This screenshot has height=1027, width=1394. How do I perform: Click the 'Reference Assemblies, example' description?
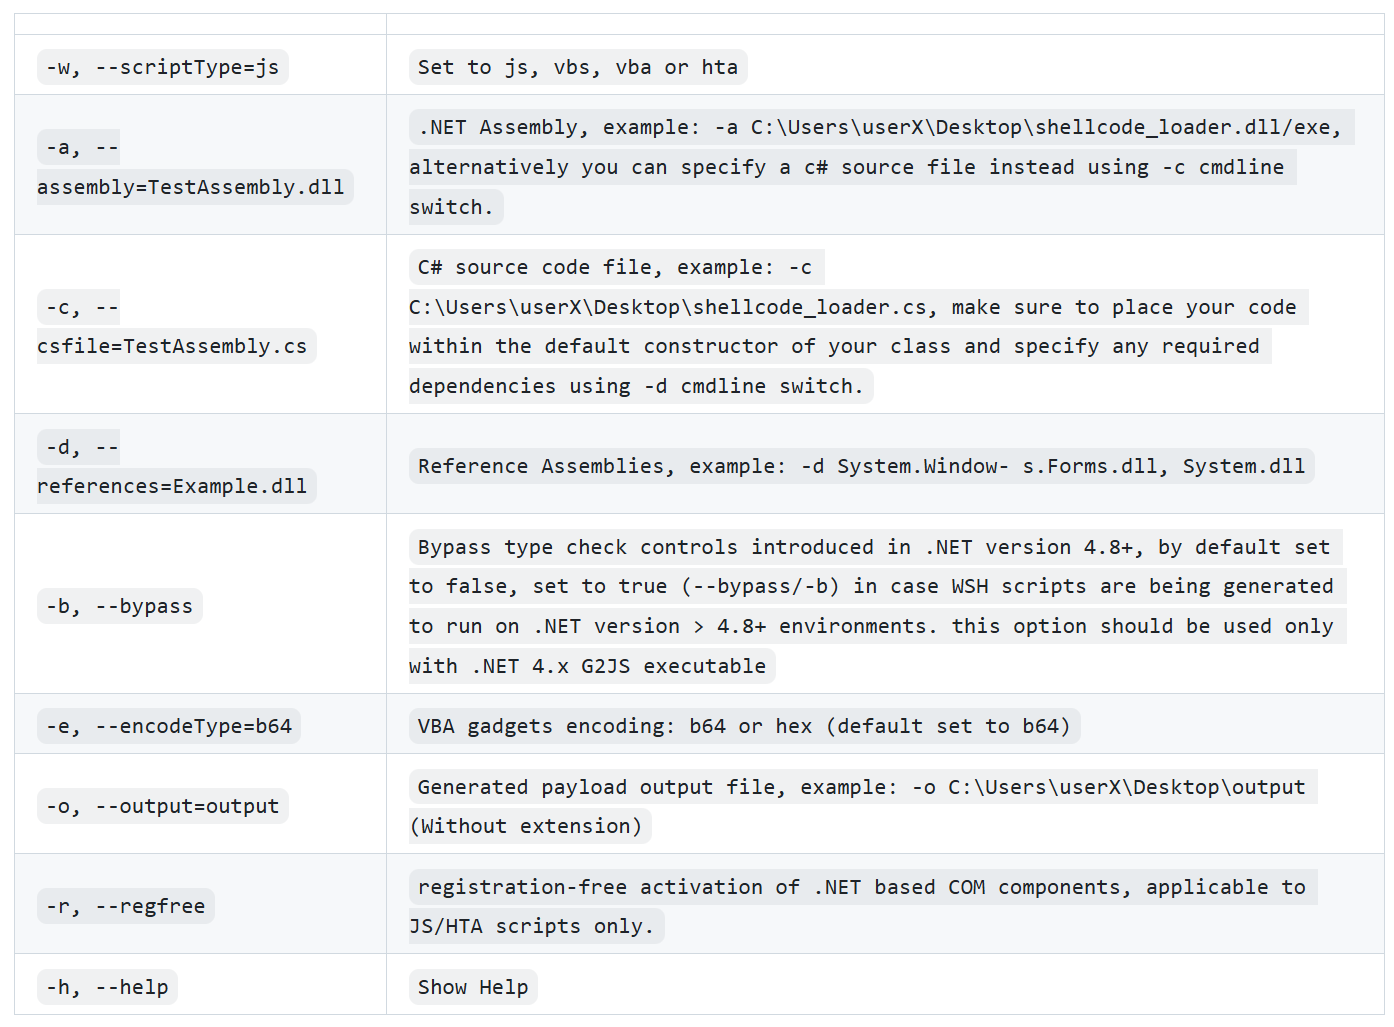click(860, 467)
